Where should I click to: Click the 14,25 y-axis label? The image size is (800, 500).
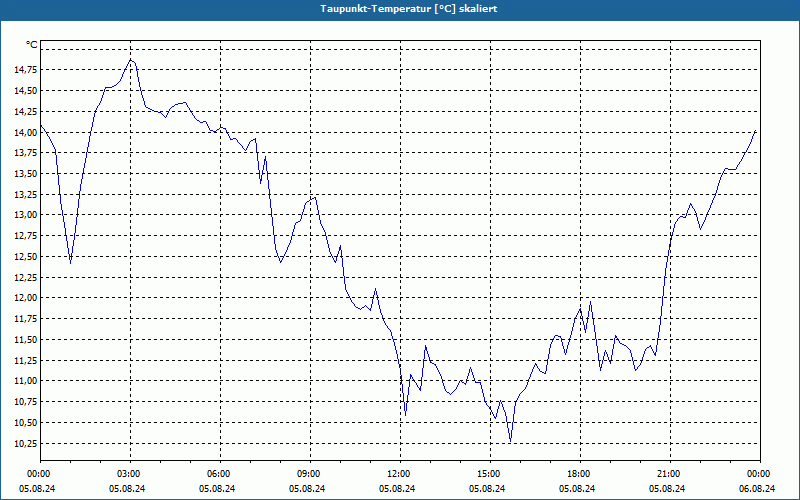coord(25,111)
